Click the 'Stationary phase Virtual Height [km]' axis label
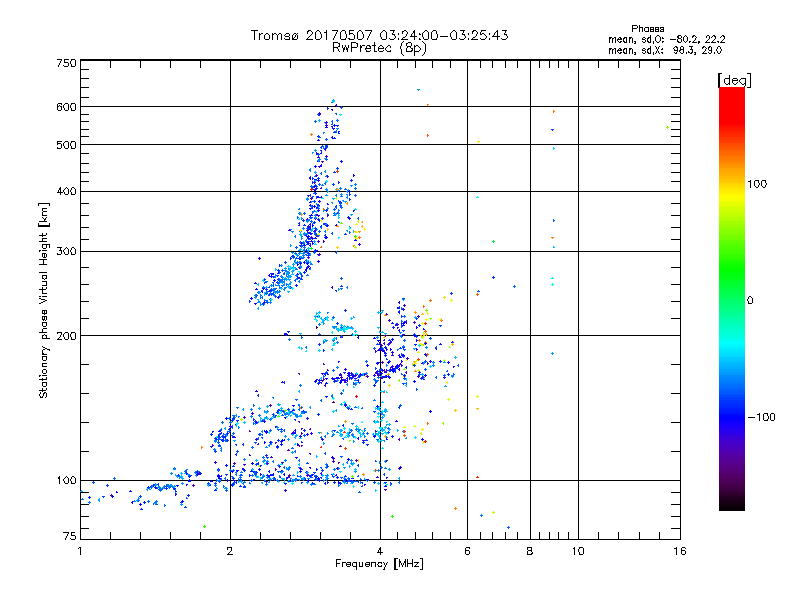The height and width of the screenshot is (600, 800). (44, 301)
